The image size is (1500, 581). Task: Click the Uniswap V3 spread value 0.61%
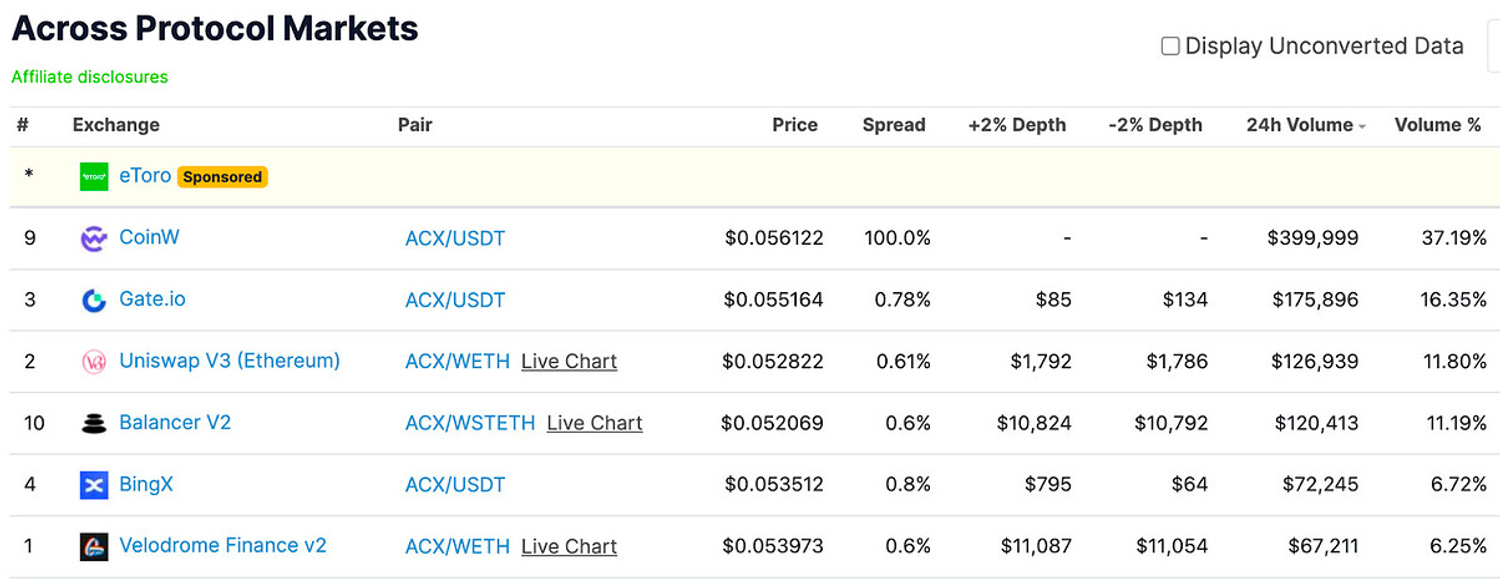[x=904, y=361]
